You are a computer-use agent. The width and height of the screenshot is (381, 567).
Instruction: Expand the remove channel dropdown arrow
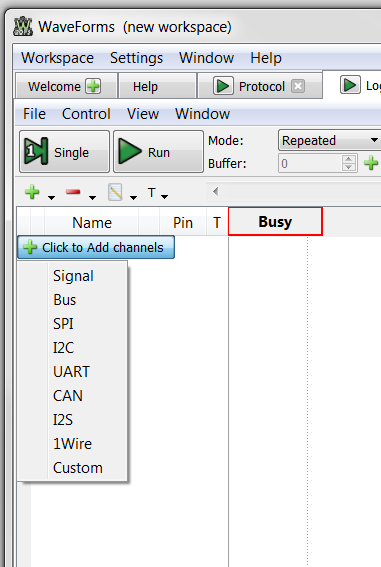click(93, 197)
